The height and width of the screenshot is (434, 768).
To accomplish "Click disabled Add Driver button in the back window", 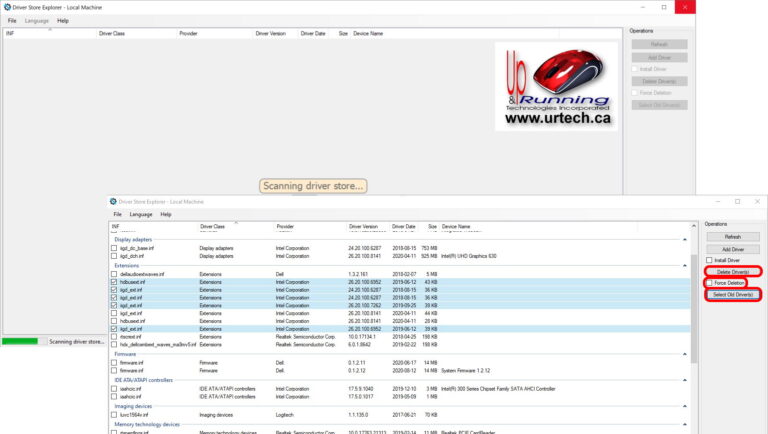I will pos(659,57).
